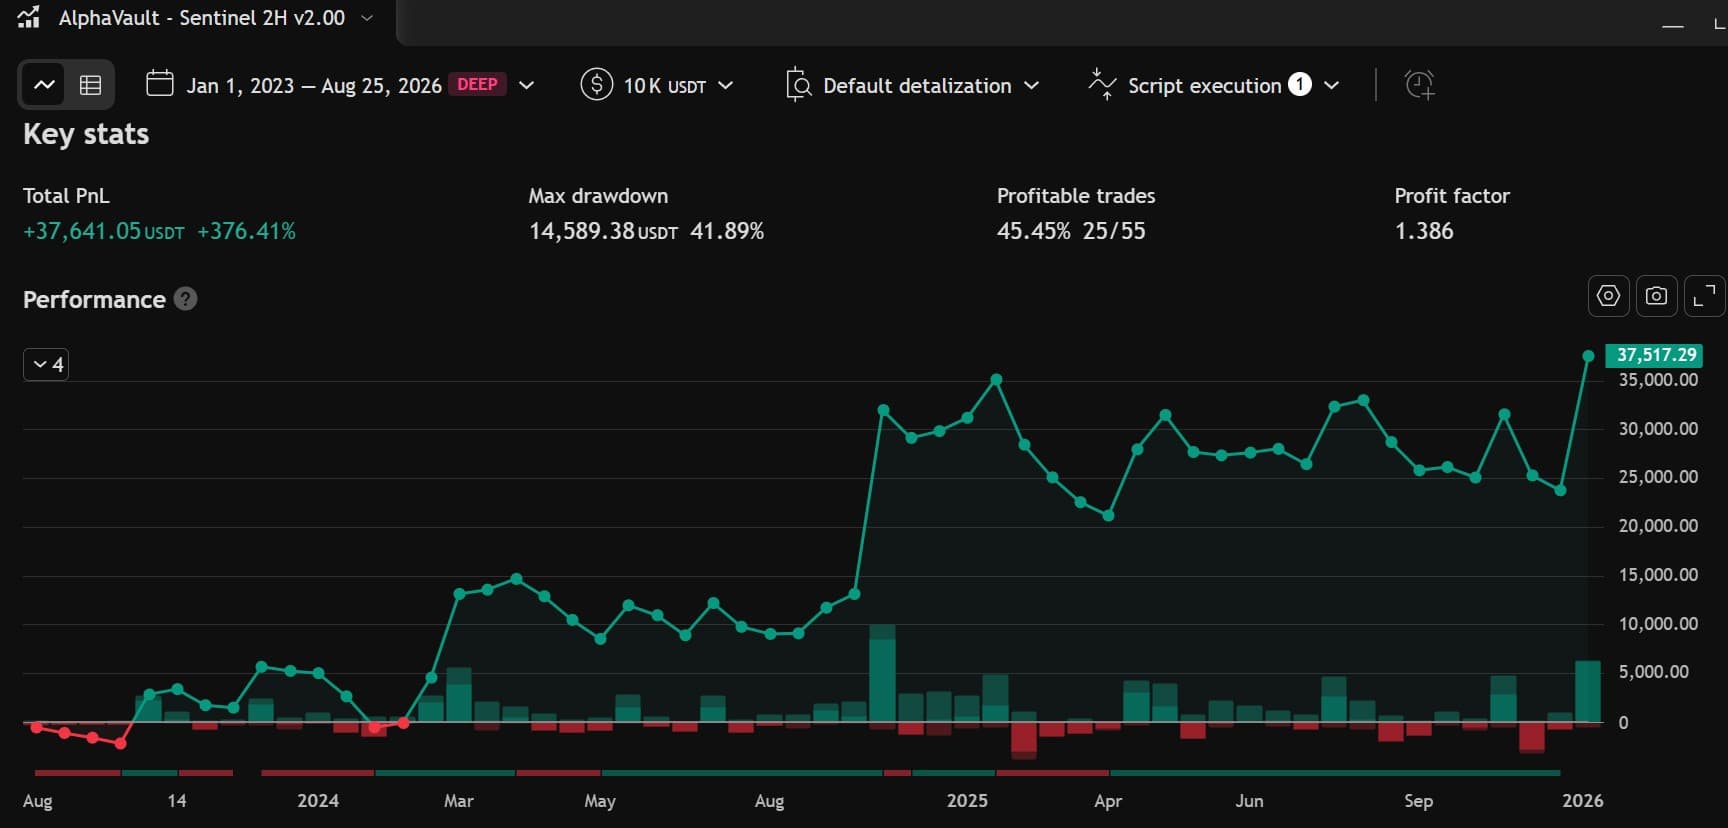Expand the date range chevron
This screenshot has height=828, width=1728.
(526, 86)
